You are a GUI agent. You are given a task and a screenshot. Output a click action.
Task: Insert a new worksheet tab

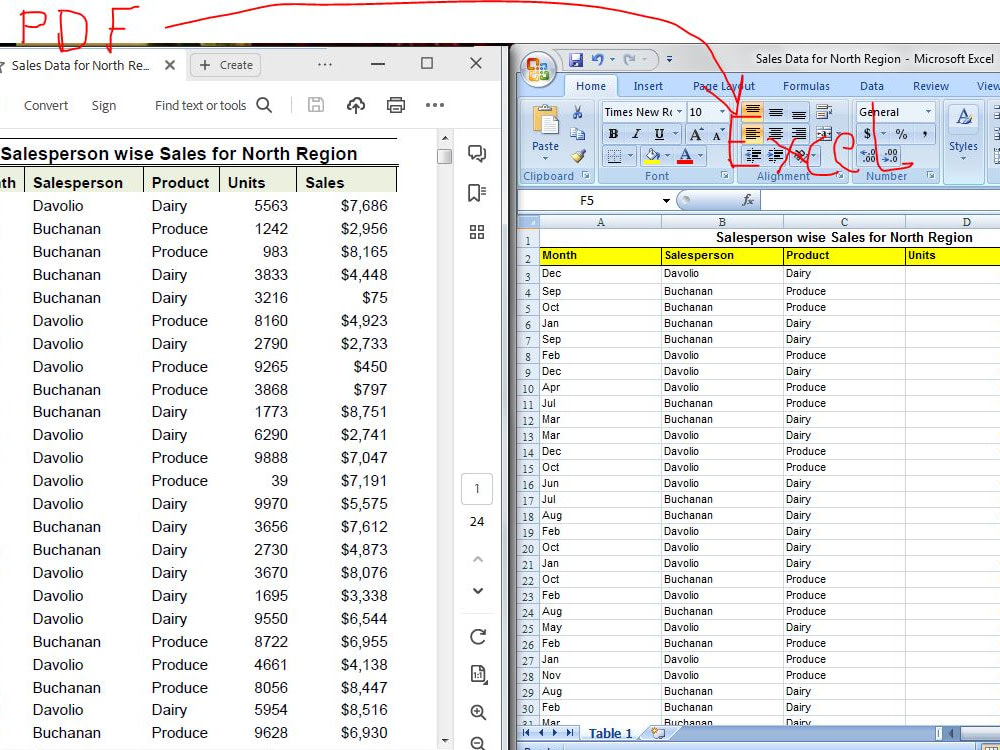coord(658,733)
